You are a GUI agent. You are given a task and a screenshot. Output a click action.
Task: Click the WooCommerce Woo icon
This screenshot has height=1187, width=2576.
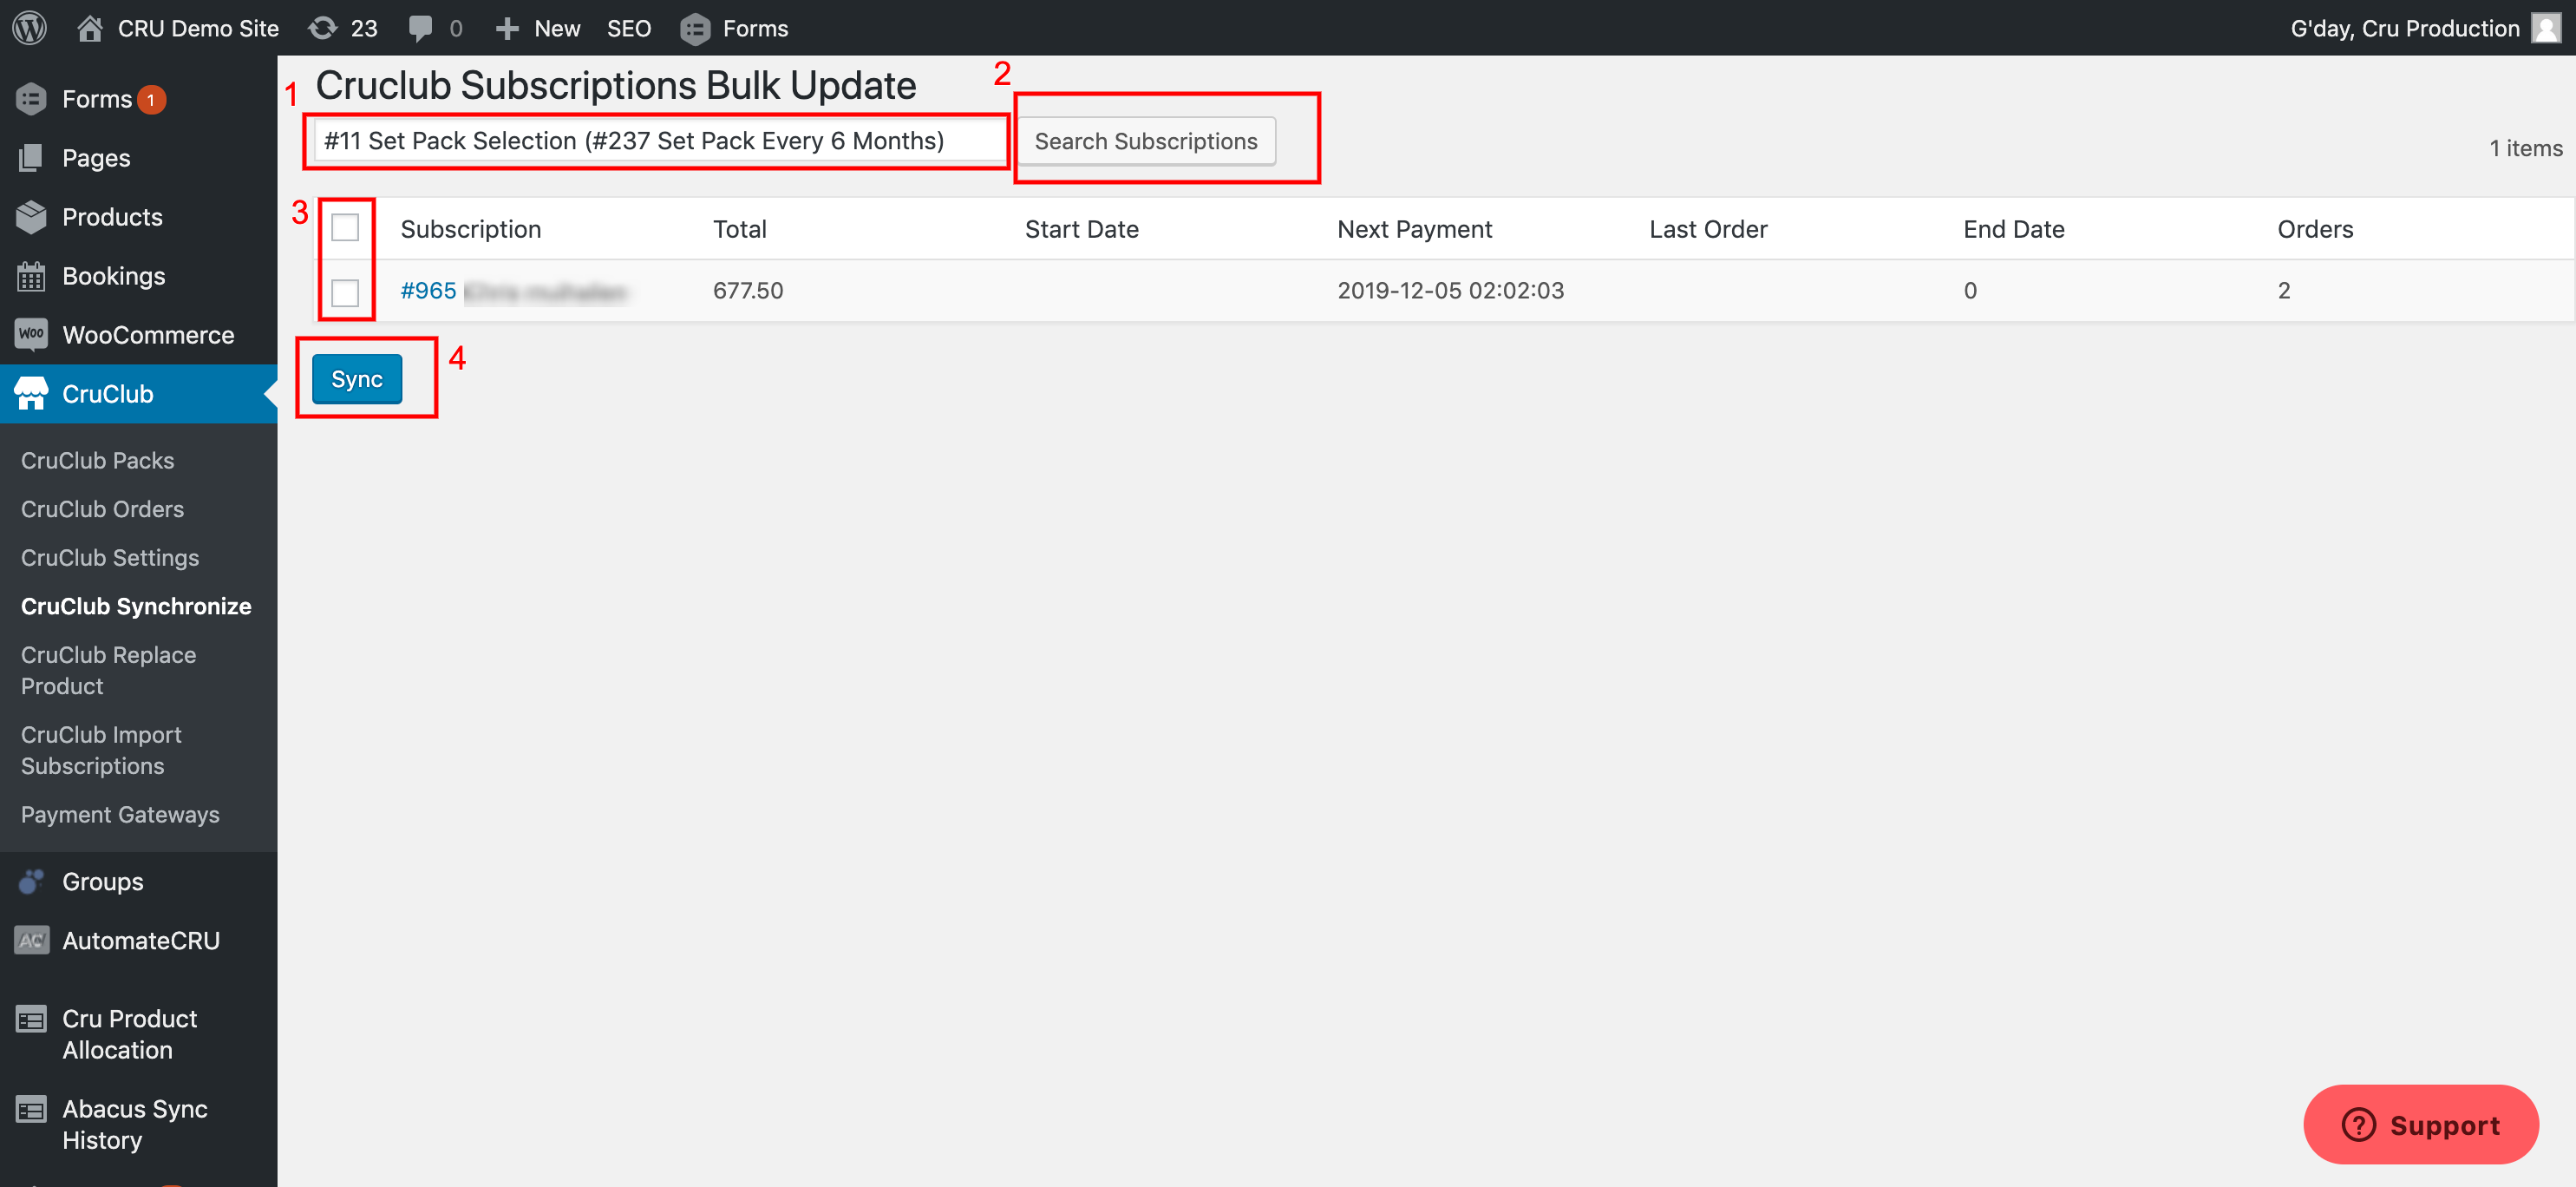(31, 334)
